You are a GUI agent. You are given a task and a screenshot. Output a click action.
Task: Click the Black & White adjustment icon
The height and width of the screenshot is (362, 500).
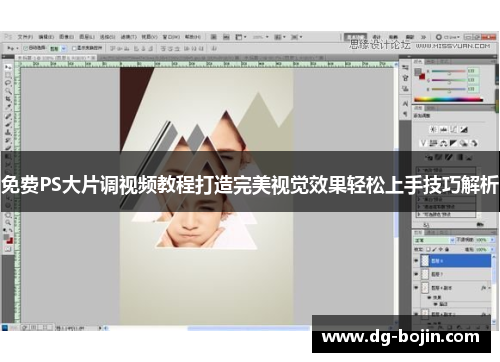(453, 143)
